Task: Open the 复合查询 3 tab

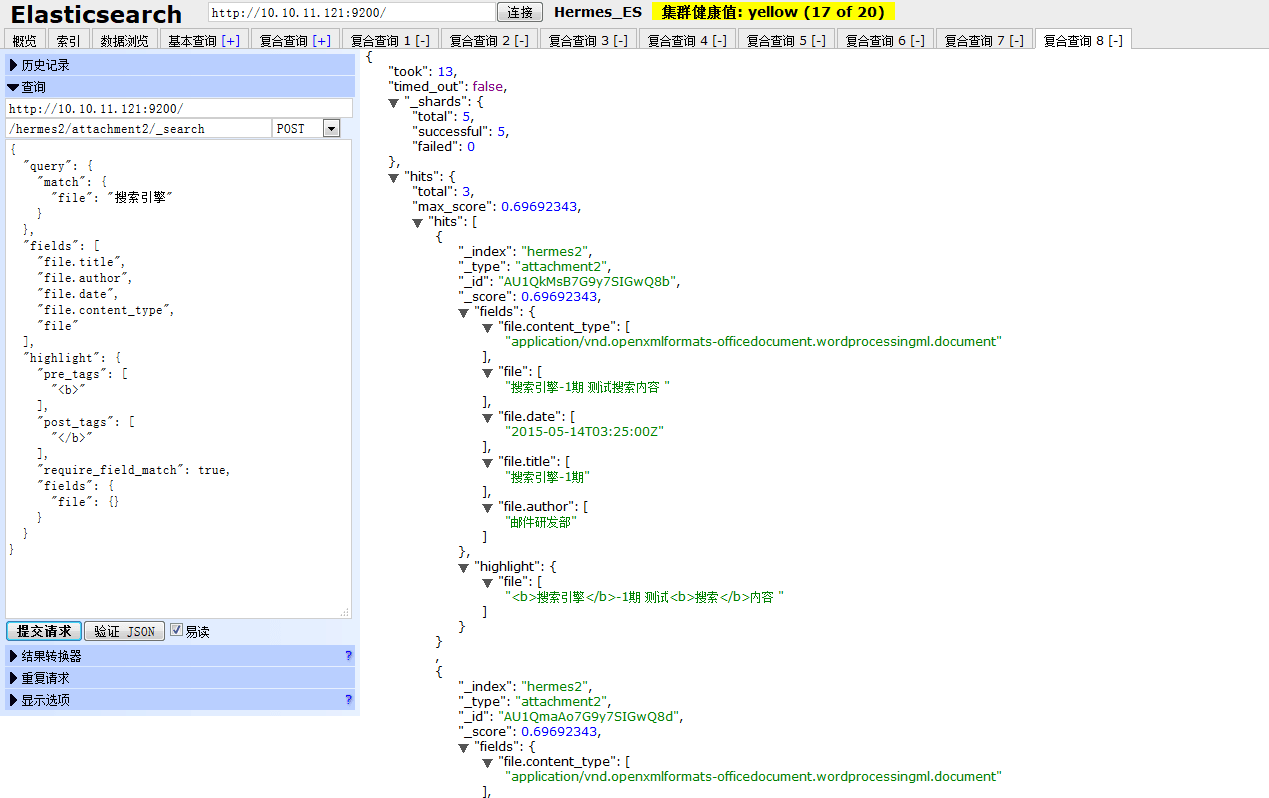Action: point(589,40)
